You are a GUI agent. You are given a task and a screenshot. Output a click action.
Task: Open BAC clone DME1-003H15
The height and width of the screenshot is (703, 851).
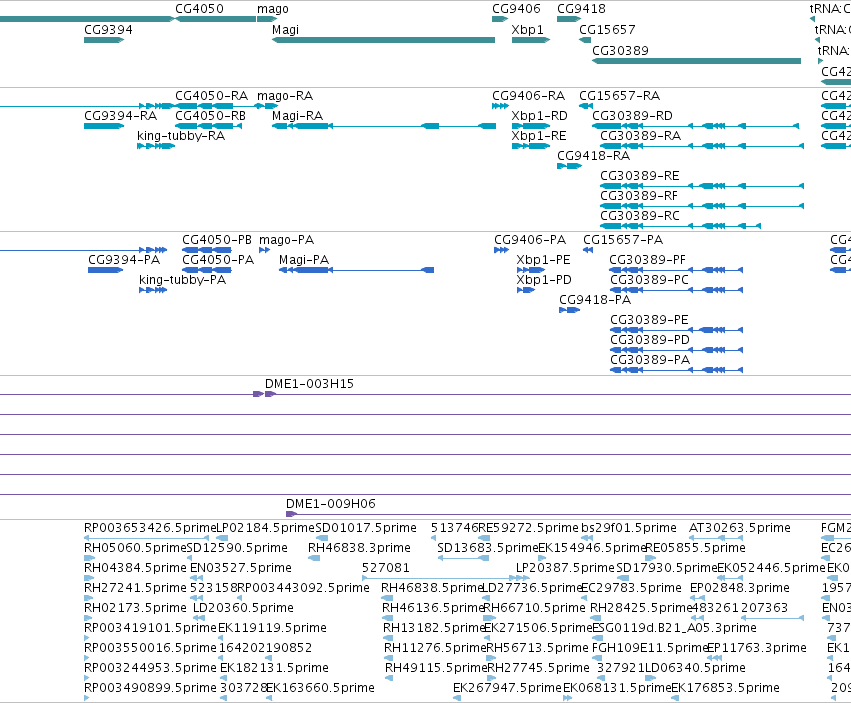pos(309,384)
